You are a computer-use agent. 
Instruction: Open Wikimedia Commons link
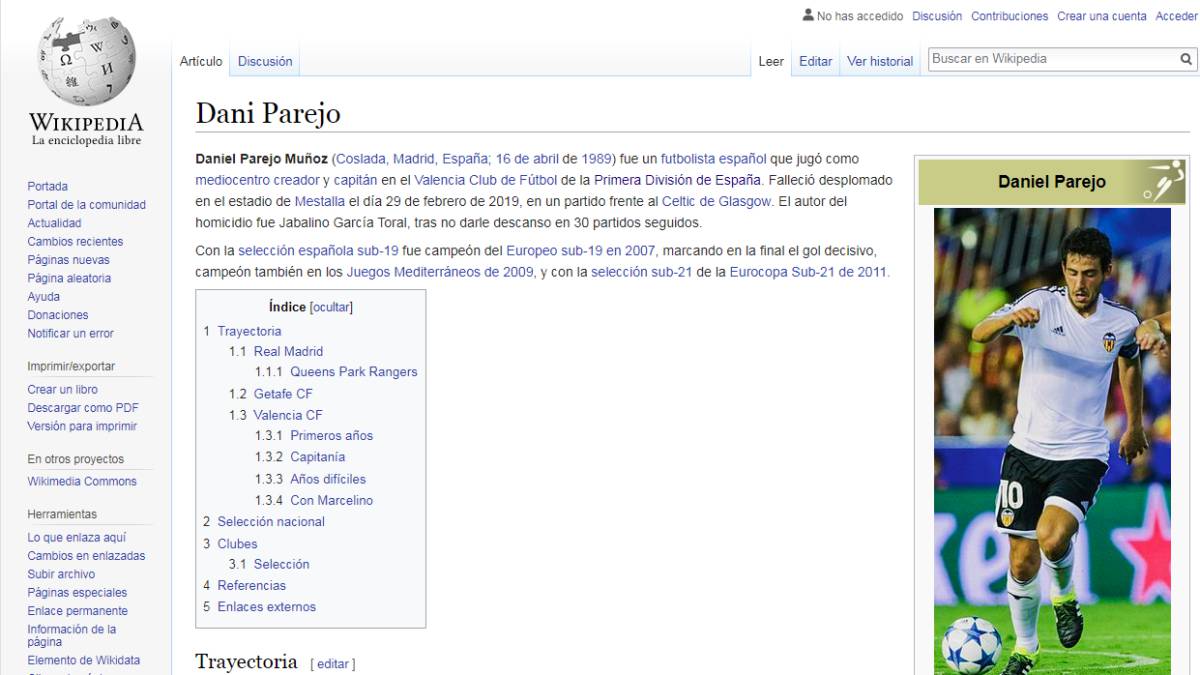[82, 481]
